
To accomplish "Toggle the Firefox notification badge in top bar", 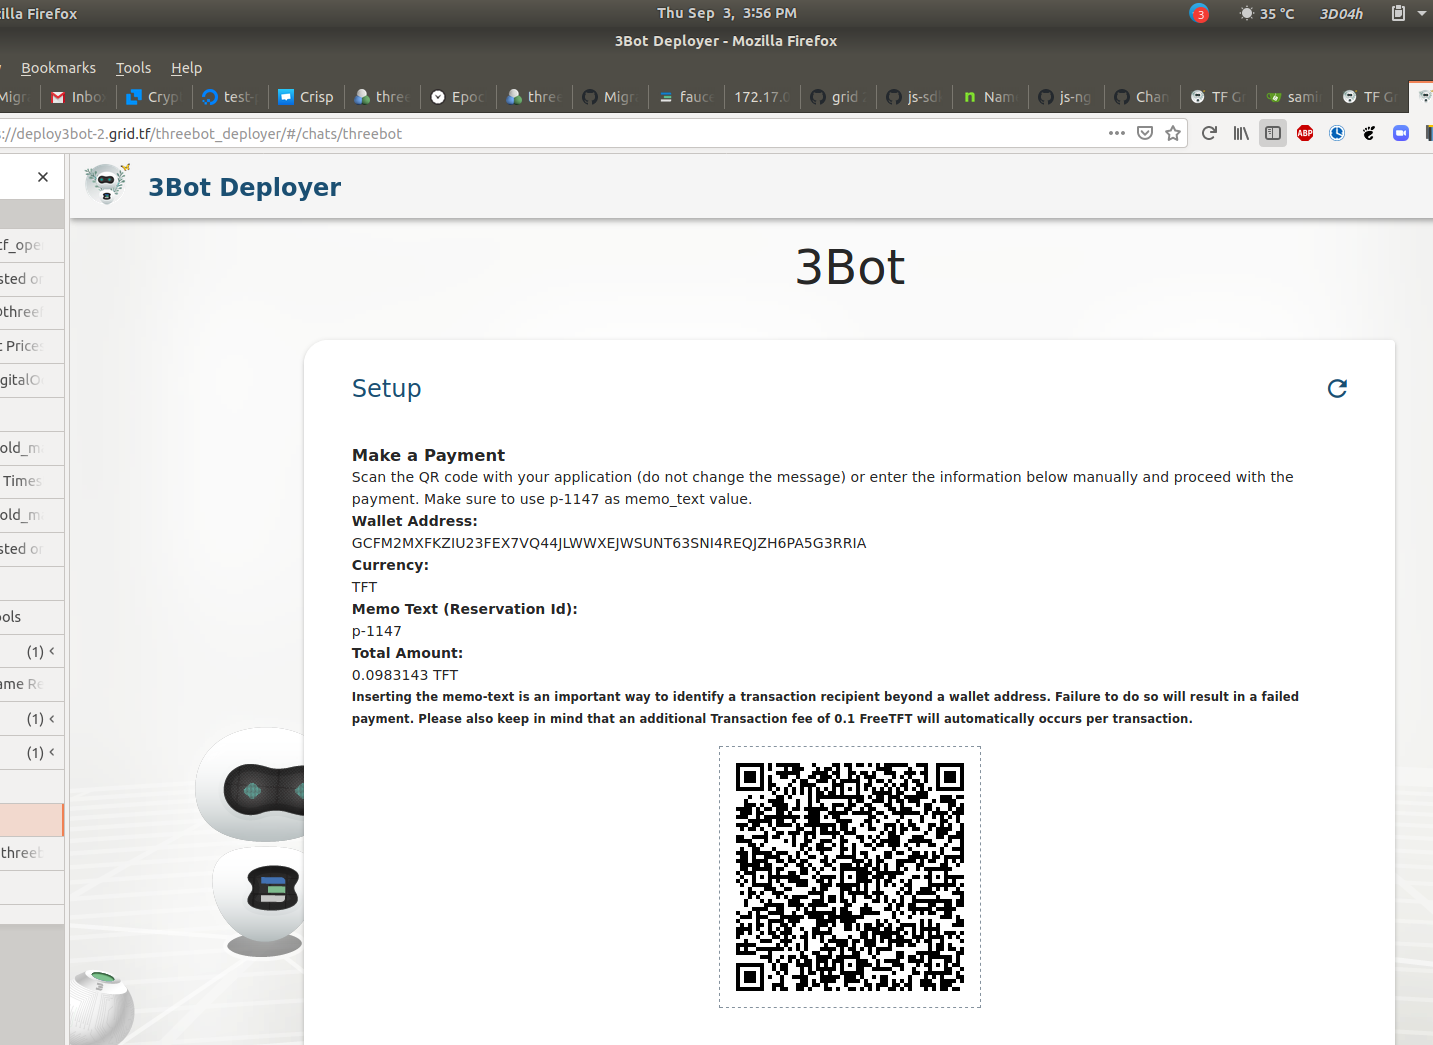I will [1198, 13].
